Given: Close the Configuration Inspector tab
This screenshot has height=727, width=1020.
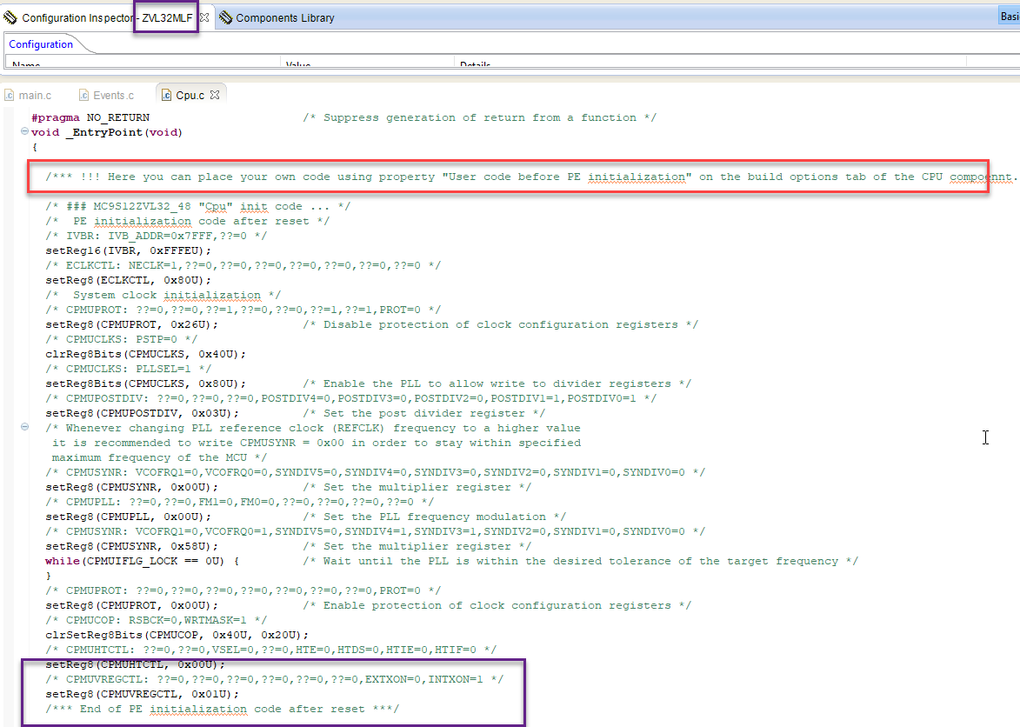Looking at the screenshot, I should pos(204,18).
